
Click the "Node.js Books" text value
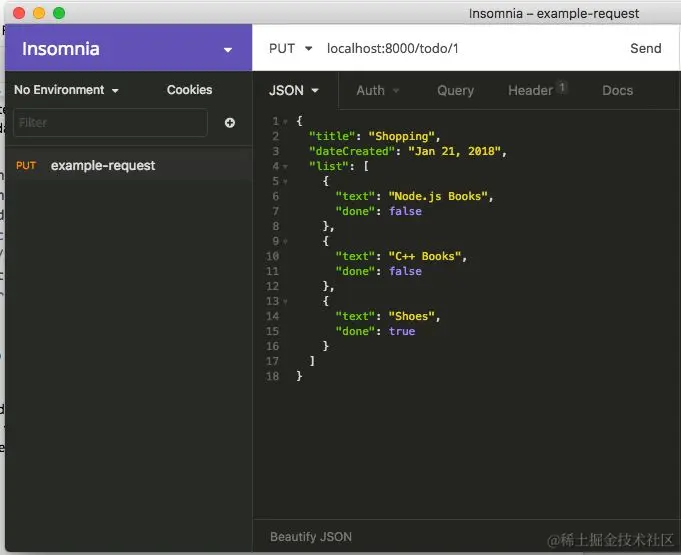438,196
